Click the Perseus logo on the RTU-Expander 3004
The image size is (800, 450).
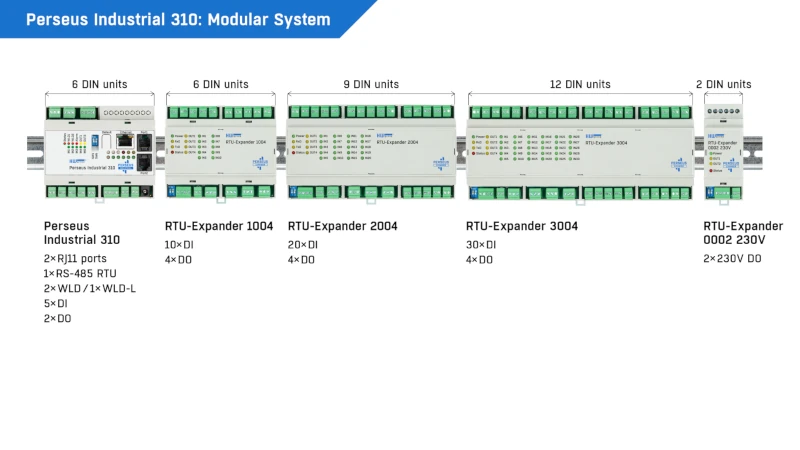(679, 164)
